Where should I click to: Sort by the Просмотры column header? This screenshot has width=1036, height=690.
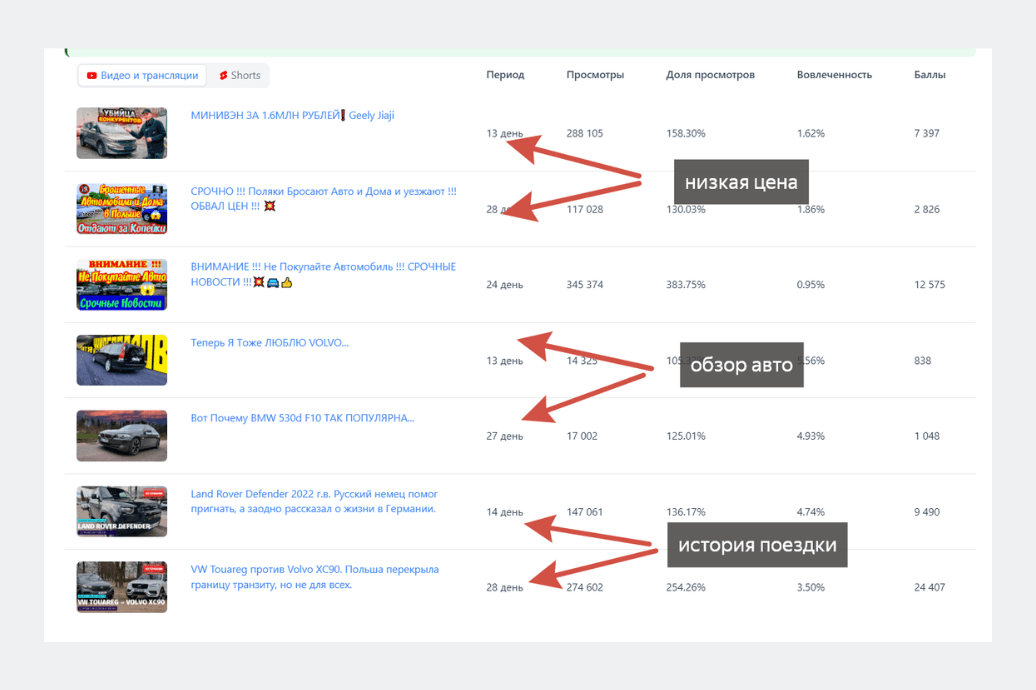pyautogui.click(x=595, y=75)
